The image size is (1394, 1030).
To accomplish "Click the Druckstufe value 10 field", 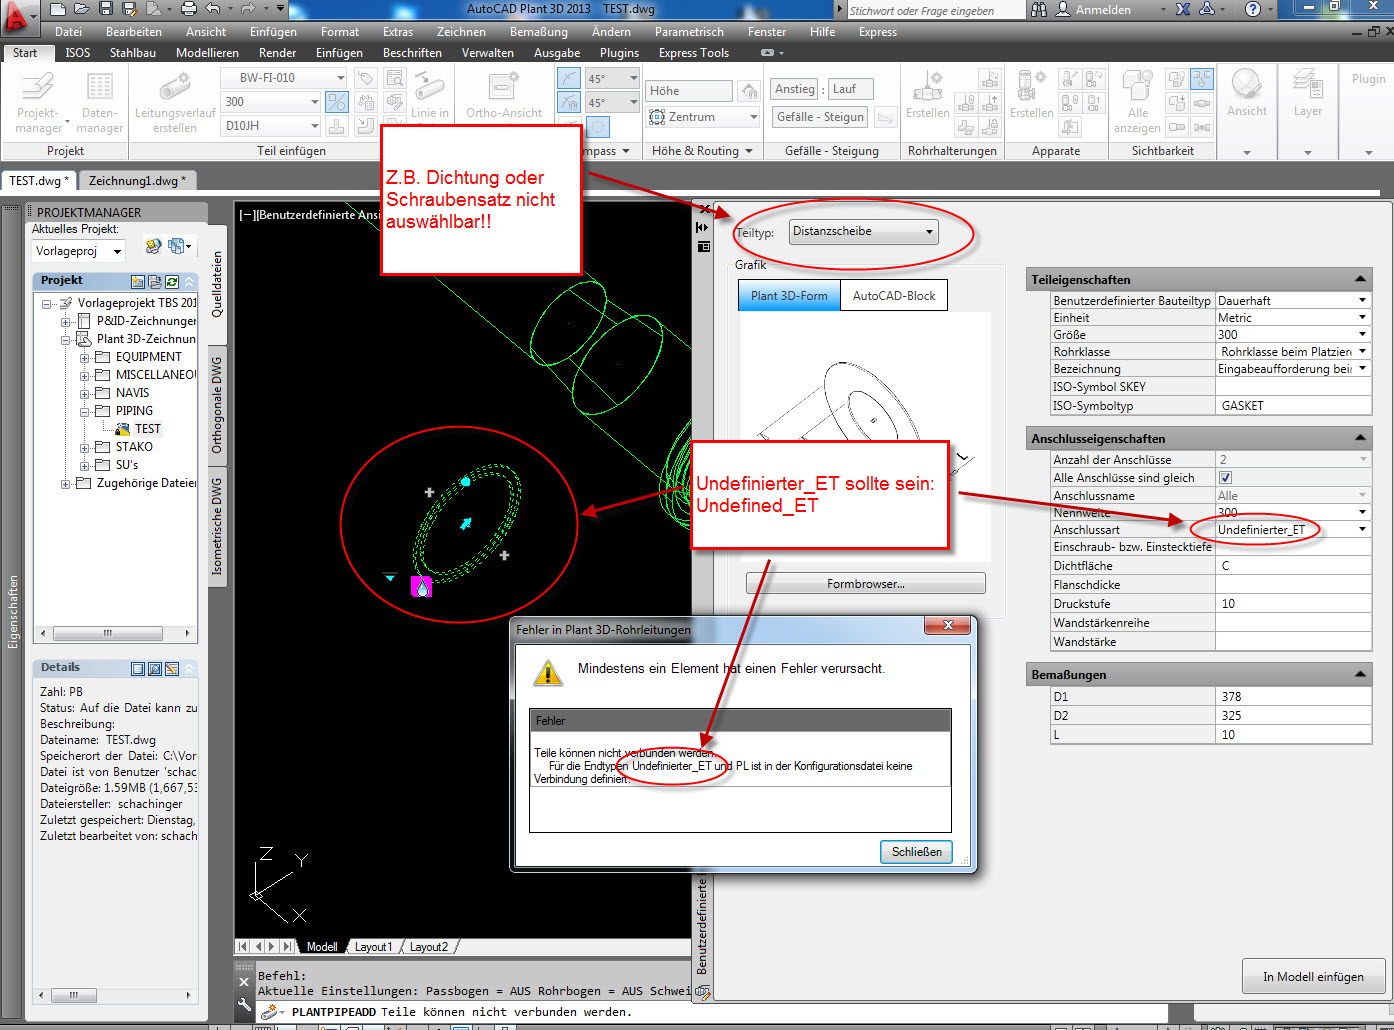I will (x=1292, y=604).
